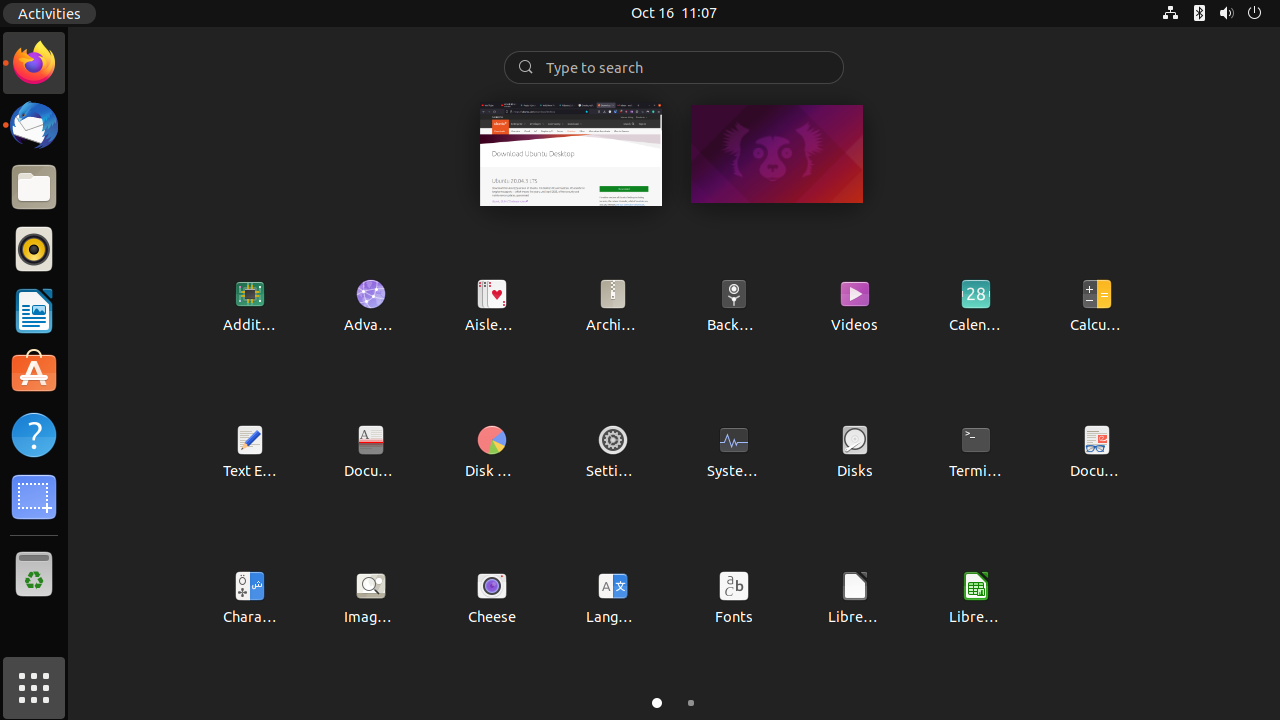
Task: Open the Archive Manager
Action: (x=612, y=305)
